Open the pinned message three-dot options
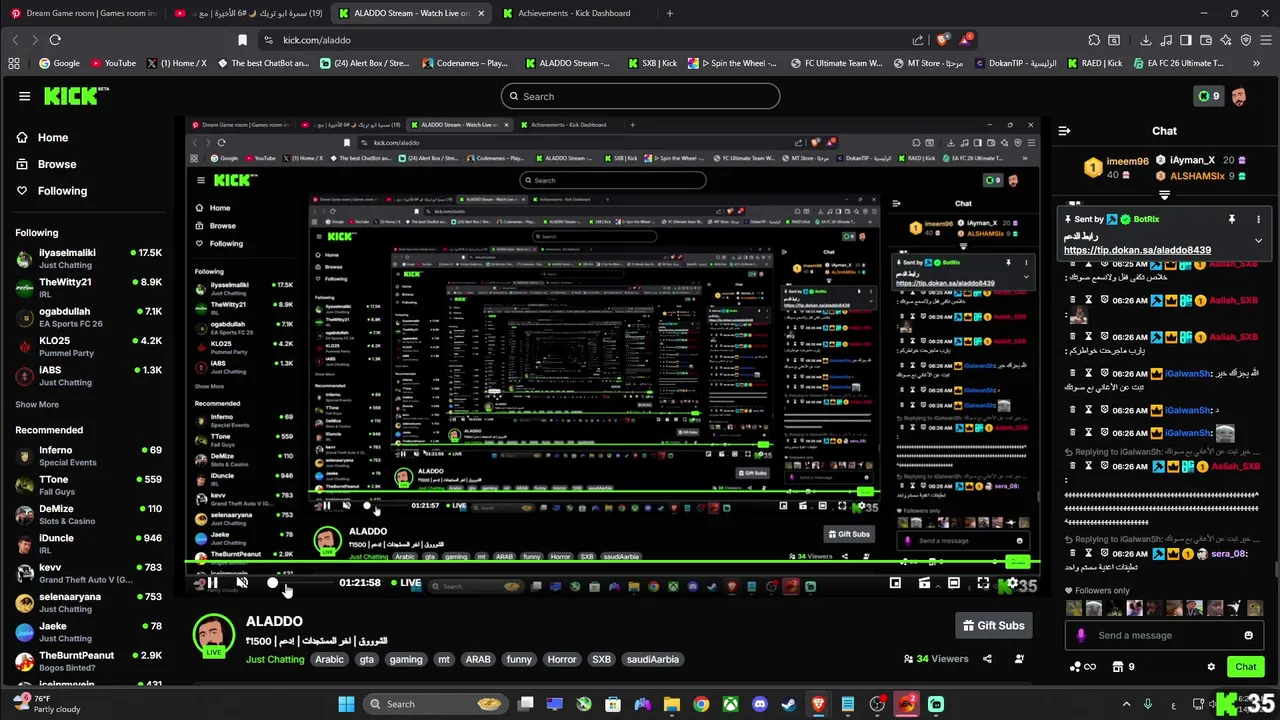Viewport: 1280px width, 720px height. 1258,219
